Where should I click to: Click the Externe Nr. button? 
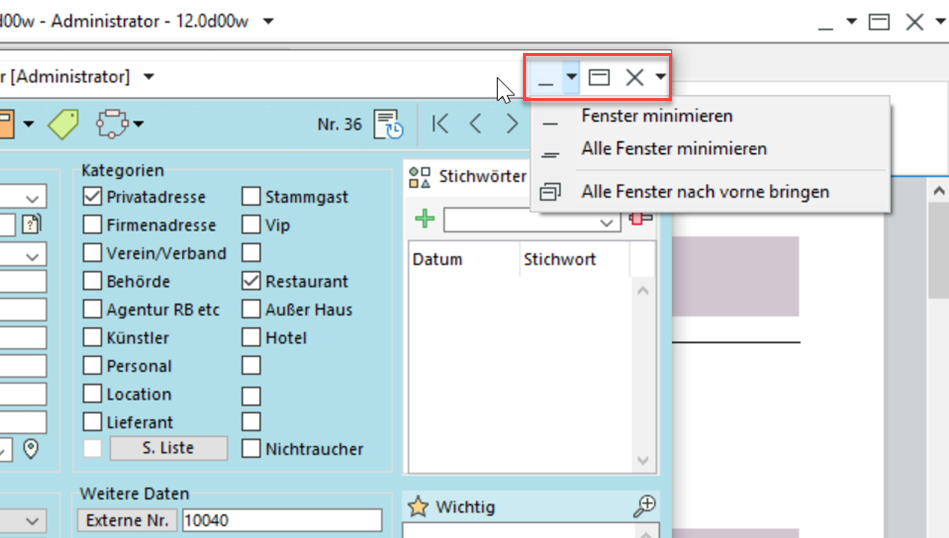point(127,520)
